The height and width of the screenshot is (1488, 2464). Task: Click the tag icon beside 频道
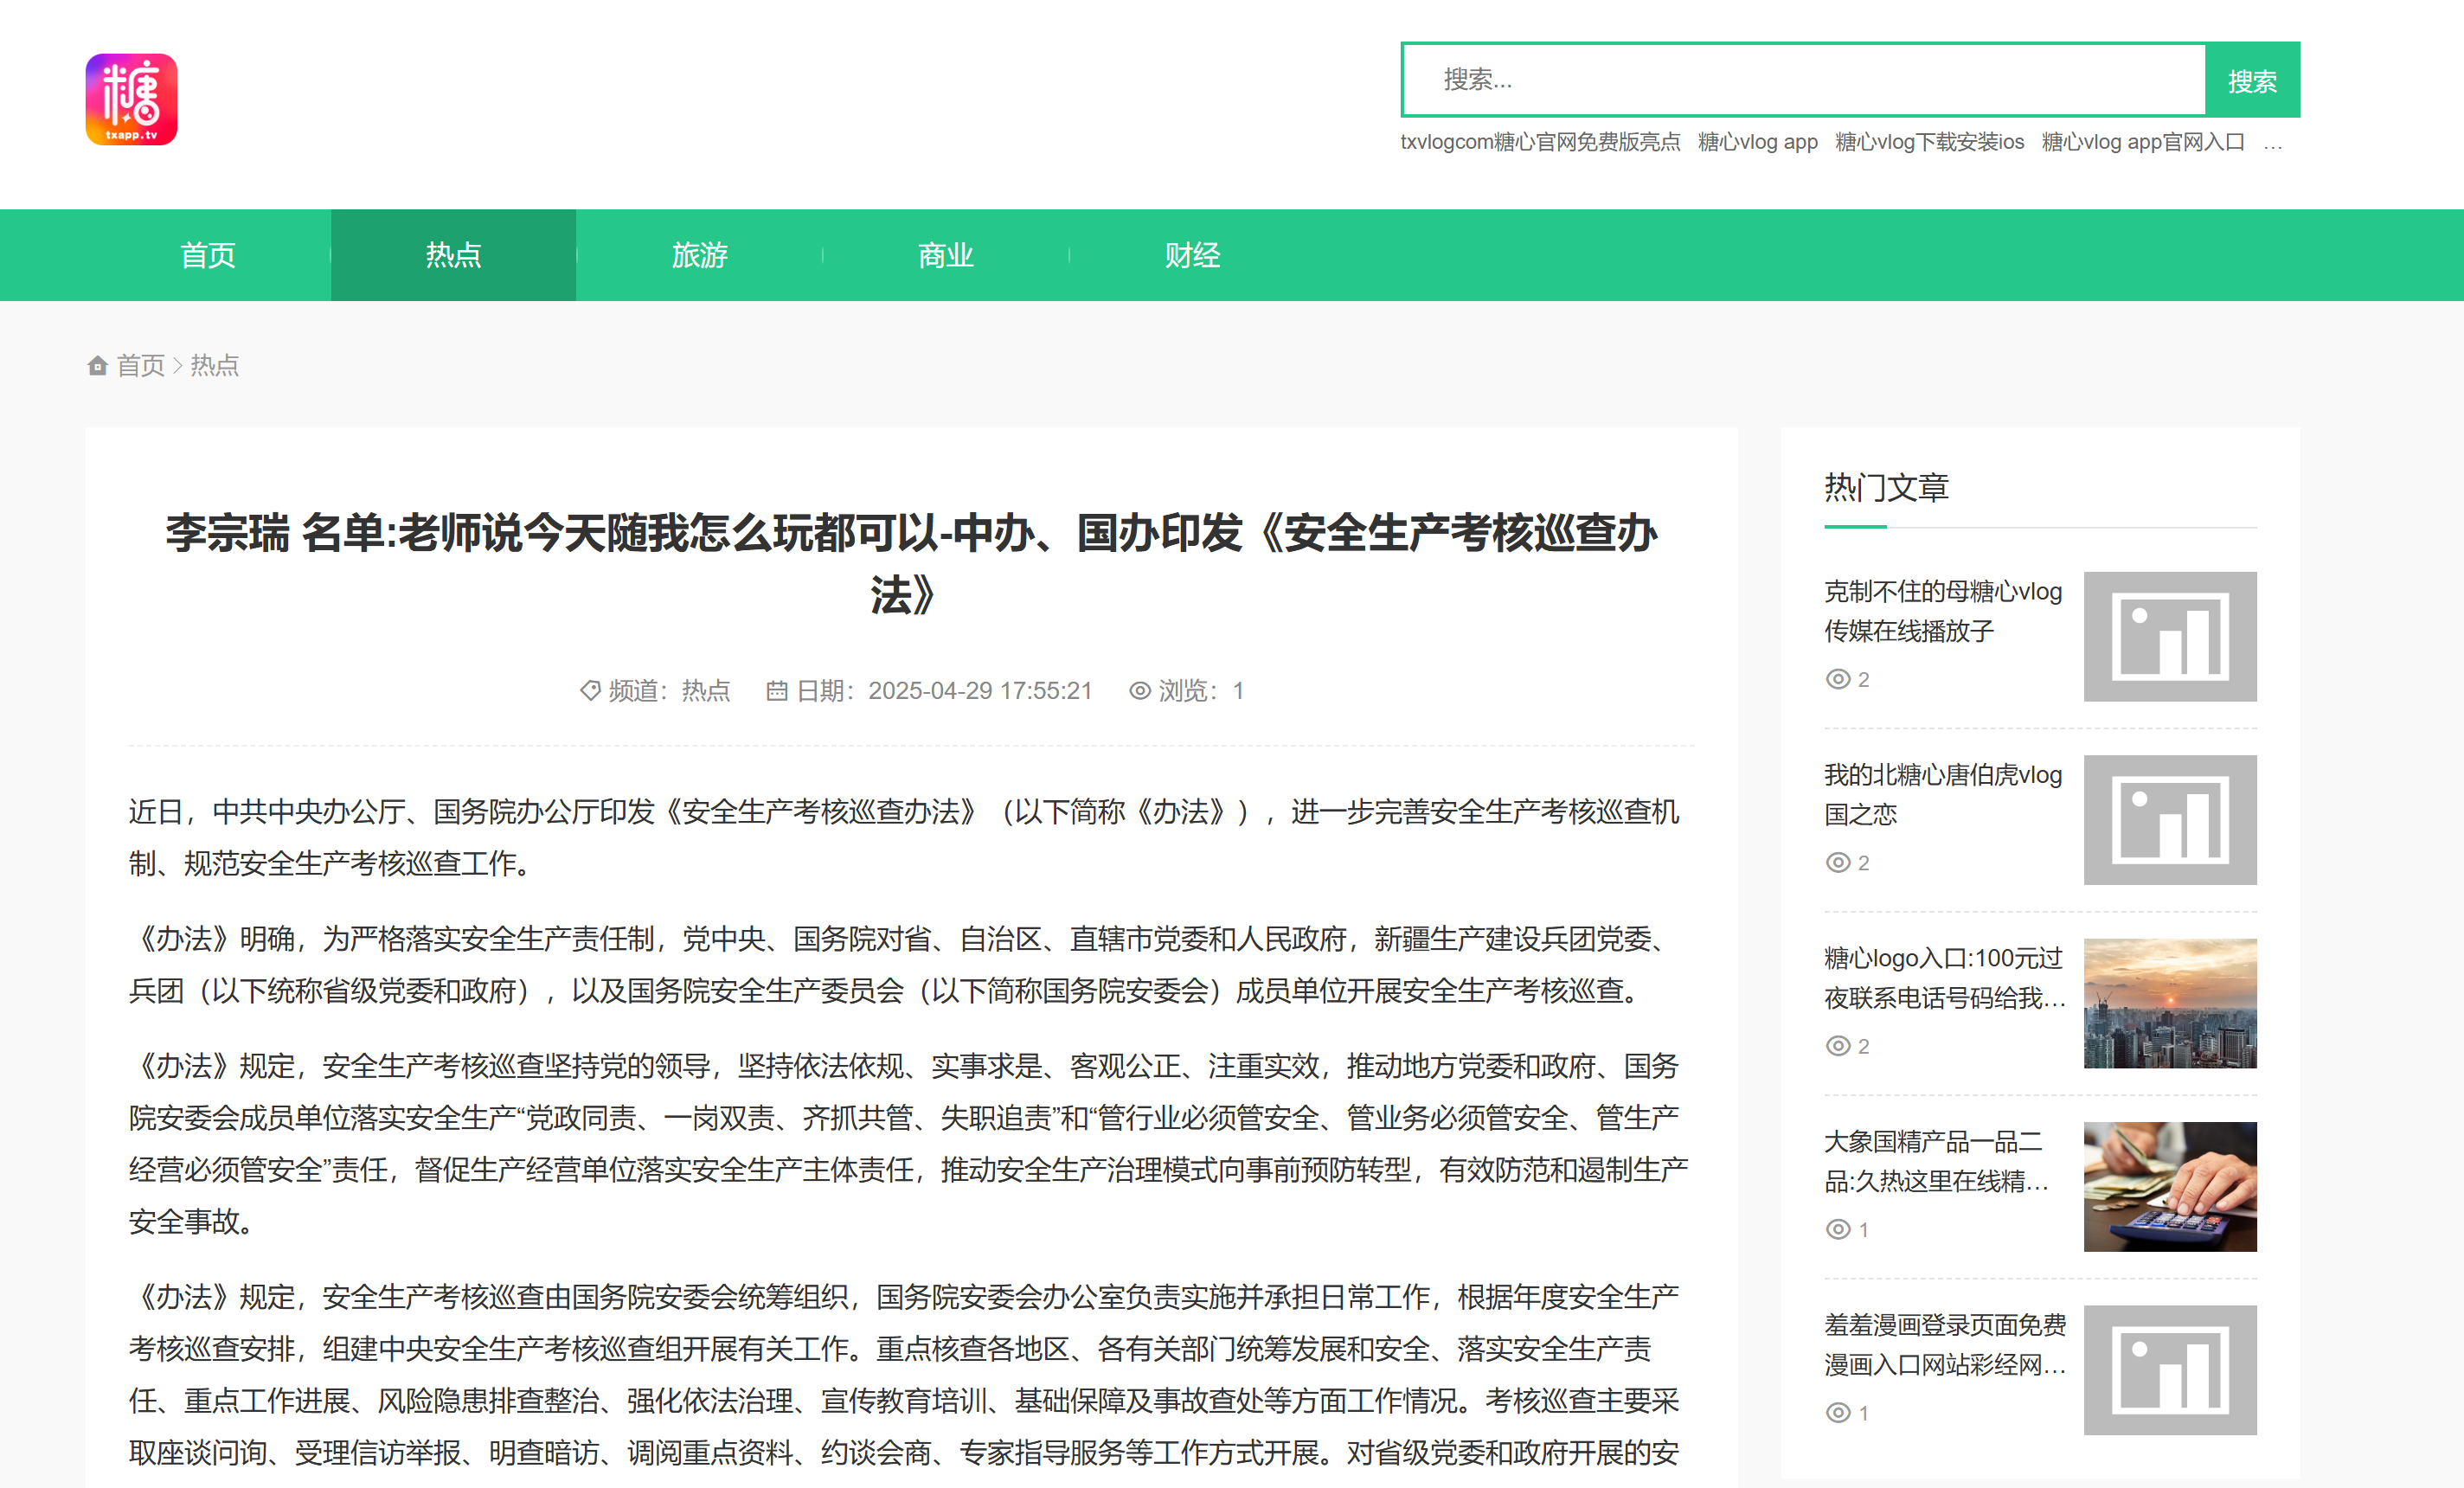pos(590,690)
